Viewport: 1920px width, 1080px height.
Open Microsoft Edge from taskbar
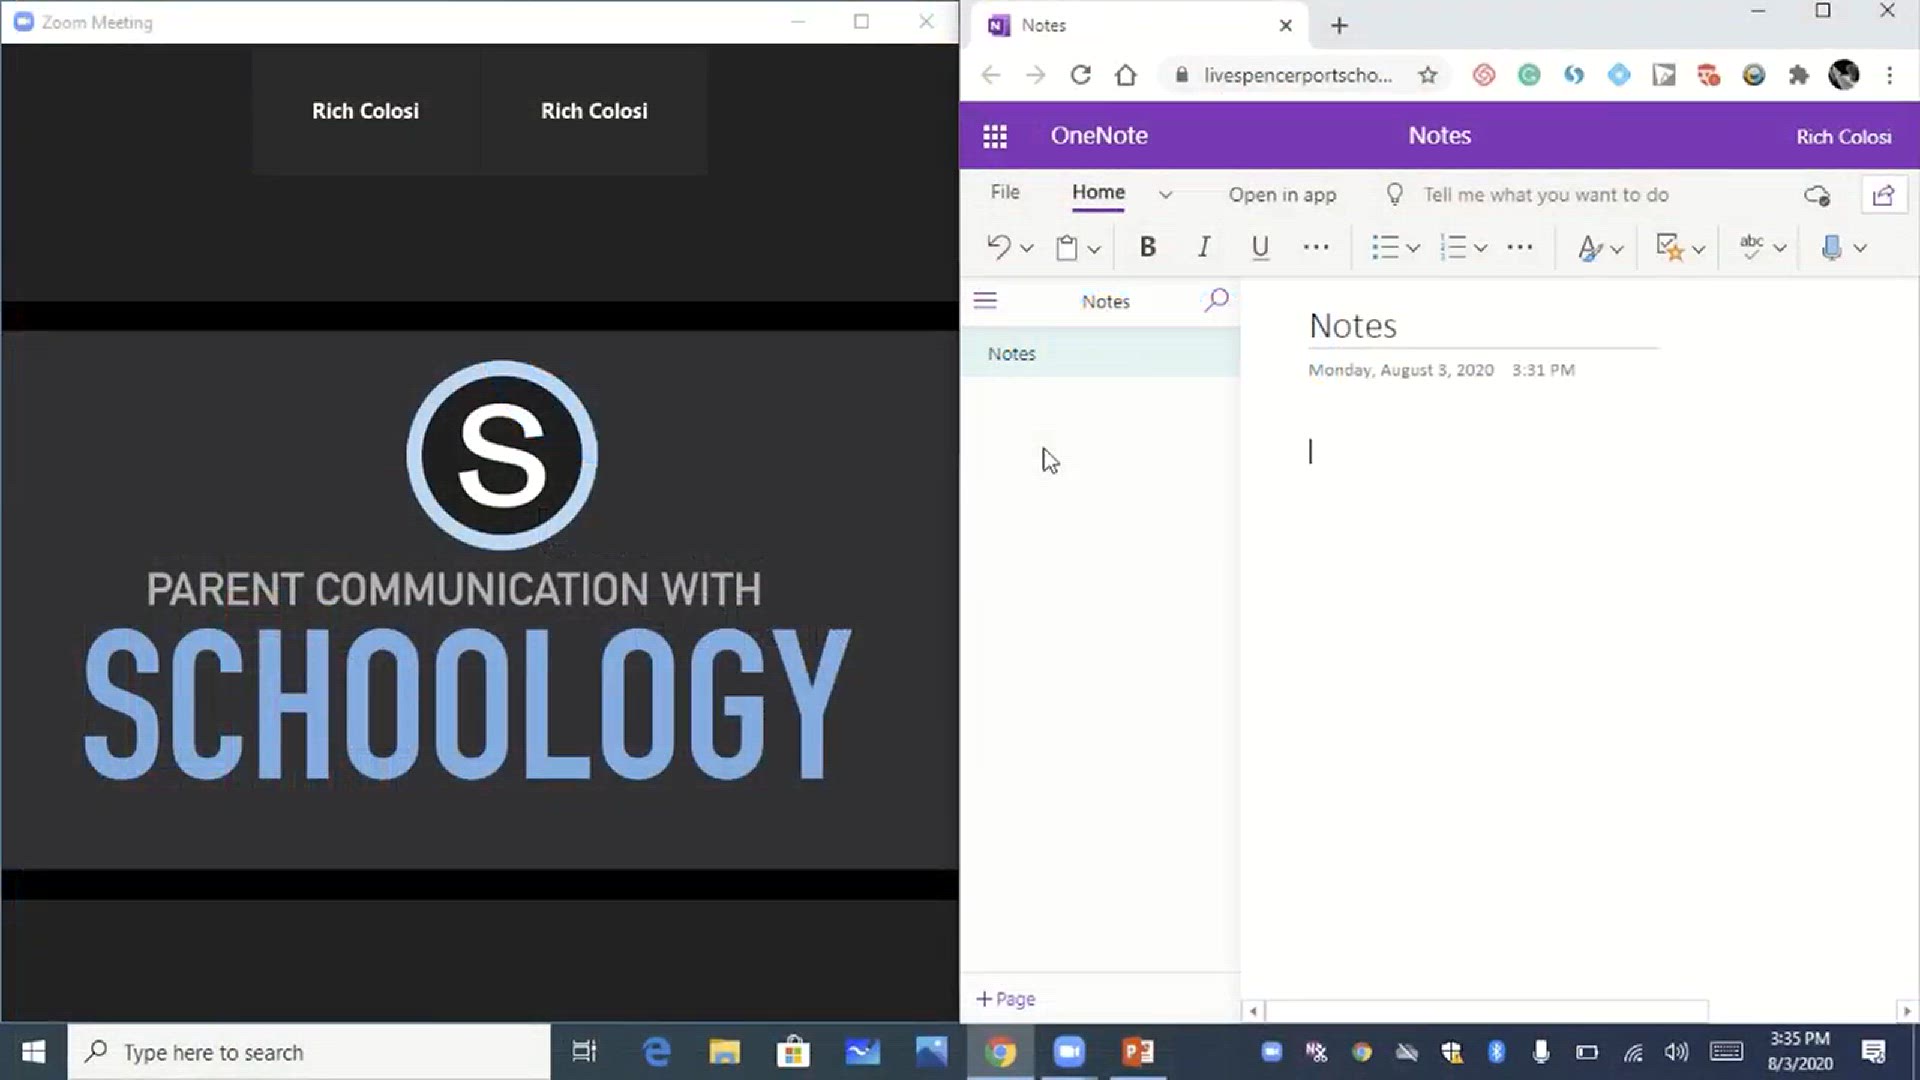(656, 1052)
